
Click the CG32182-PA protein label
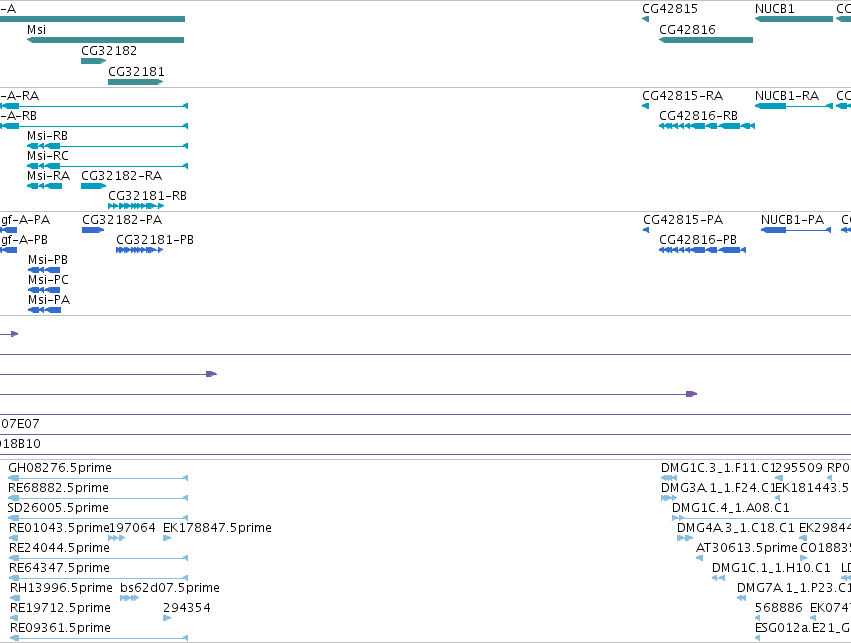122,220
